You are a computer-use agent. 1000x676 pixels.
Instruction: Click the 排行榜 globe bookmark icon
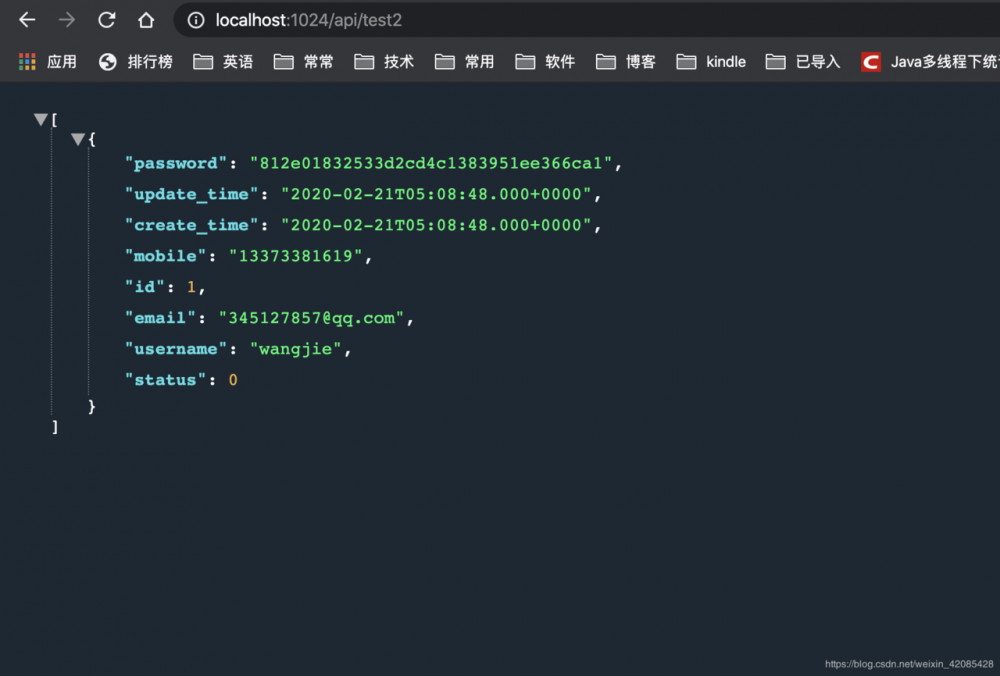coord(106,61)
